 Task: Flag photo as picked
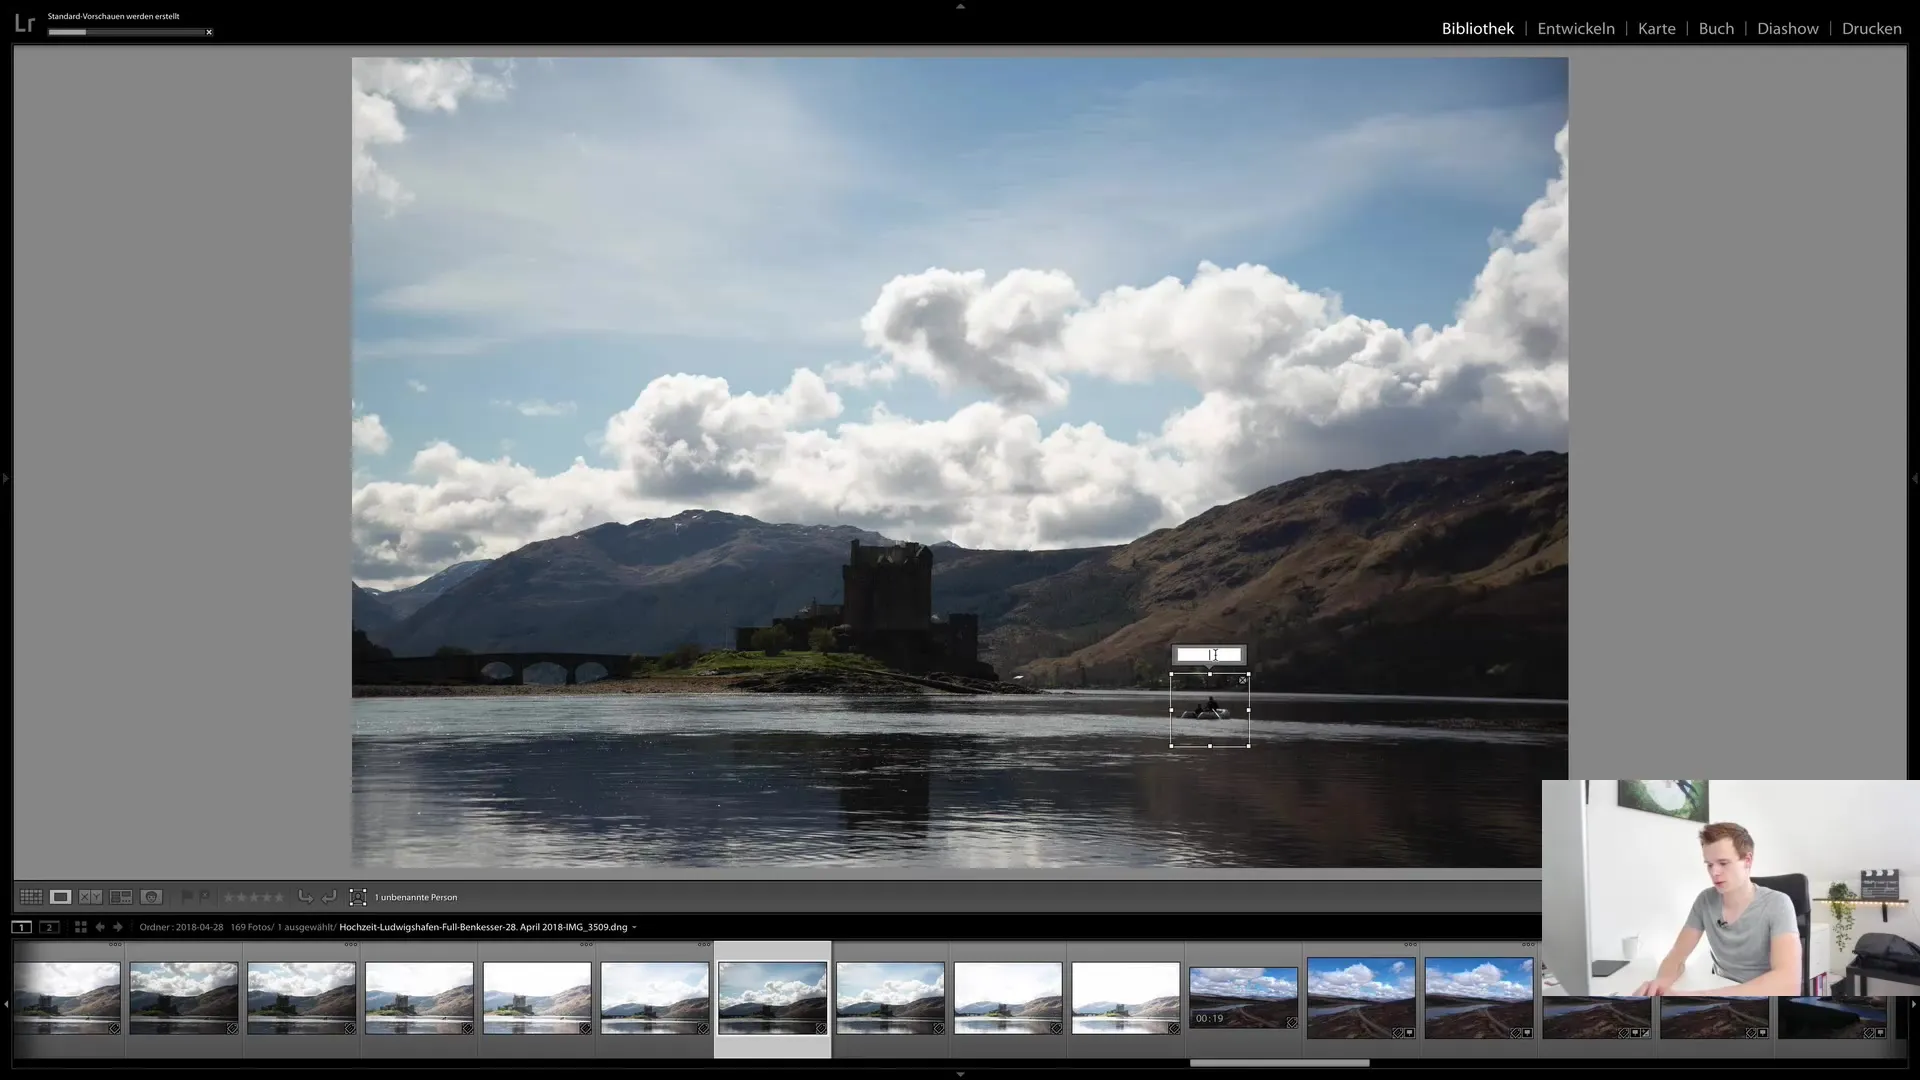point(187,897)
